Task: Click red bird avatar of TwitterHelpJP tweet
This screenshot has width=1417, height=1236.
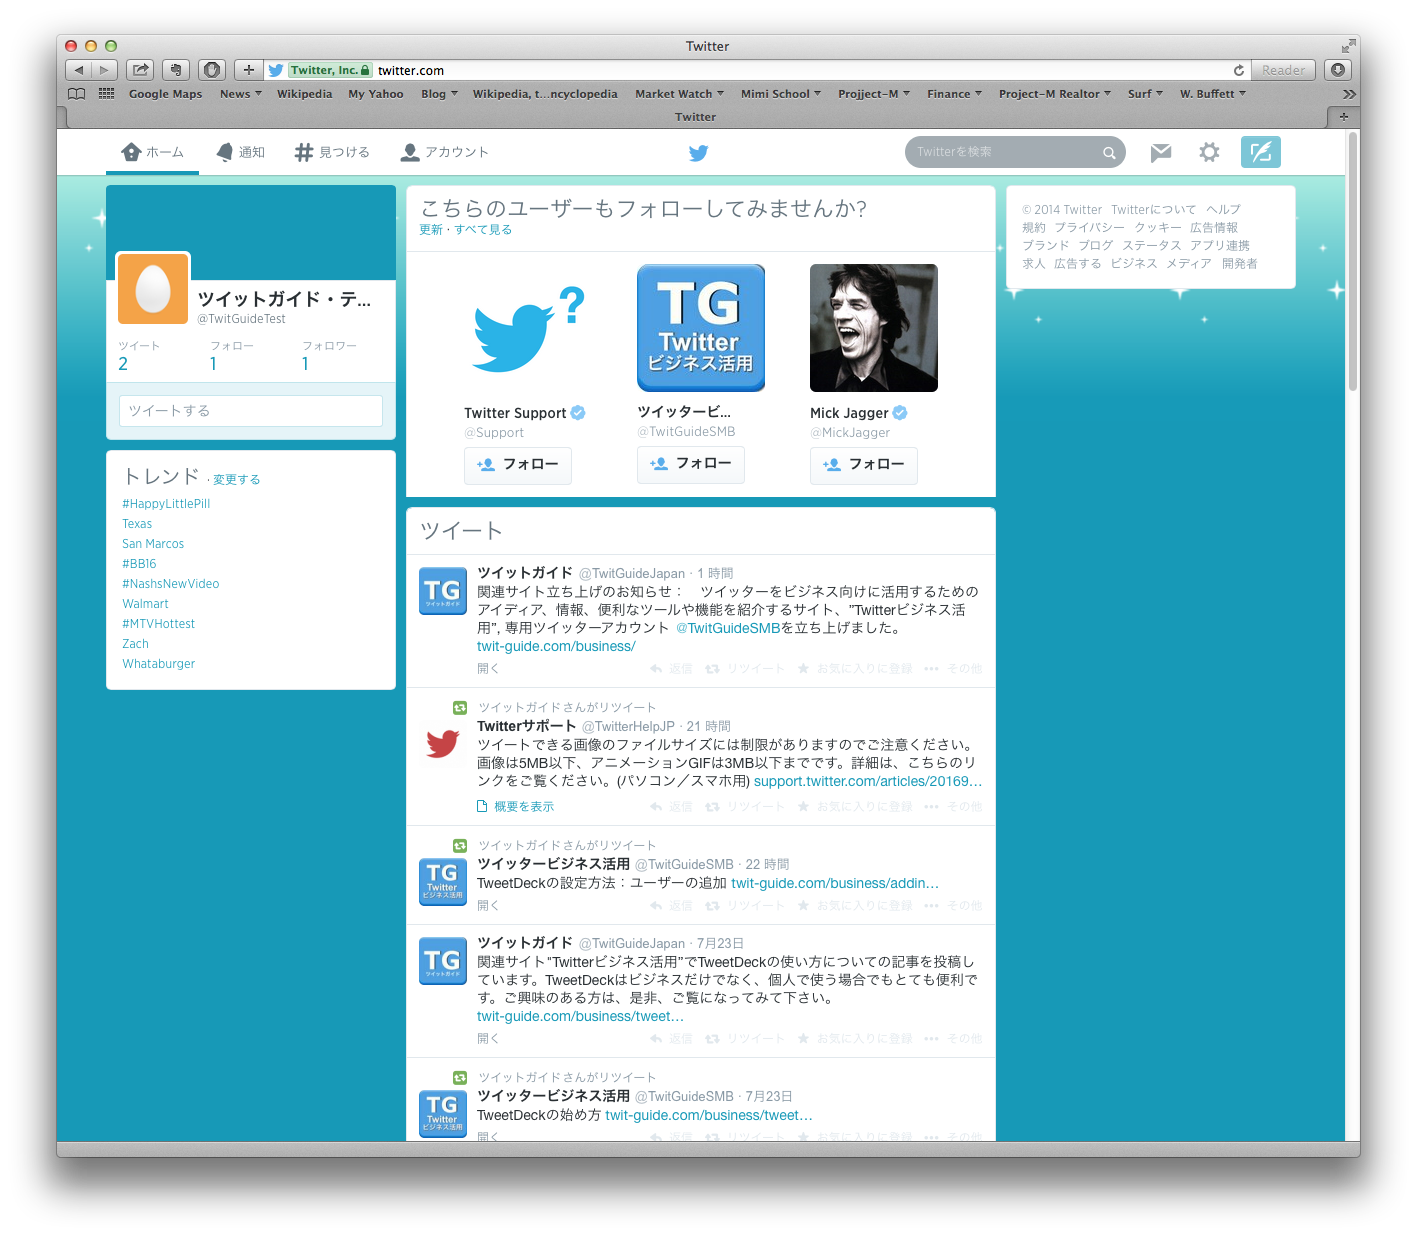Action: coord(442,743)
